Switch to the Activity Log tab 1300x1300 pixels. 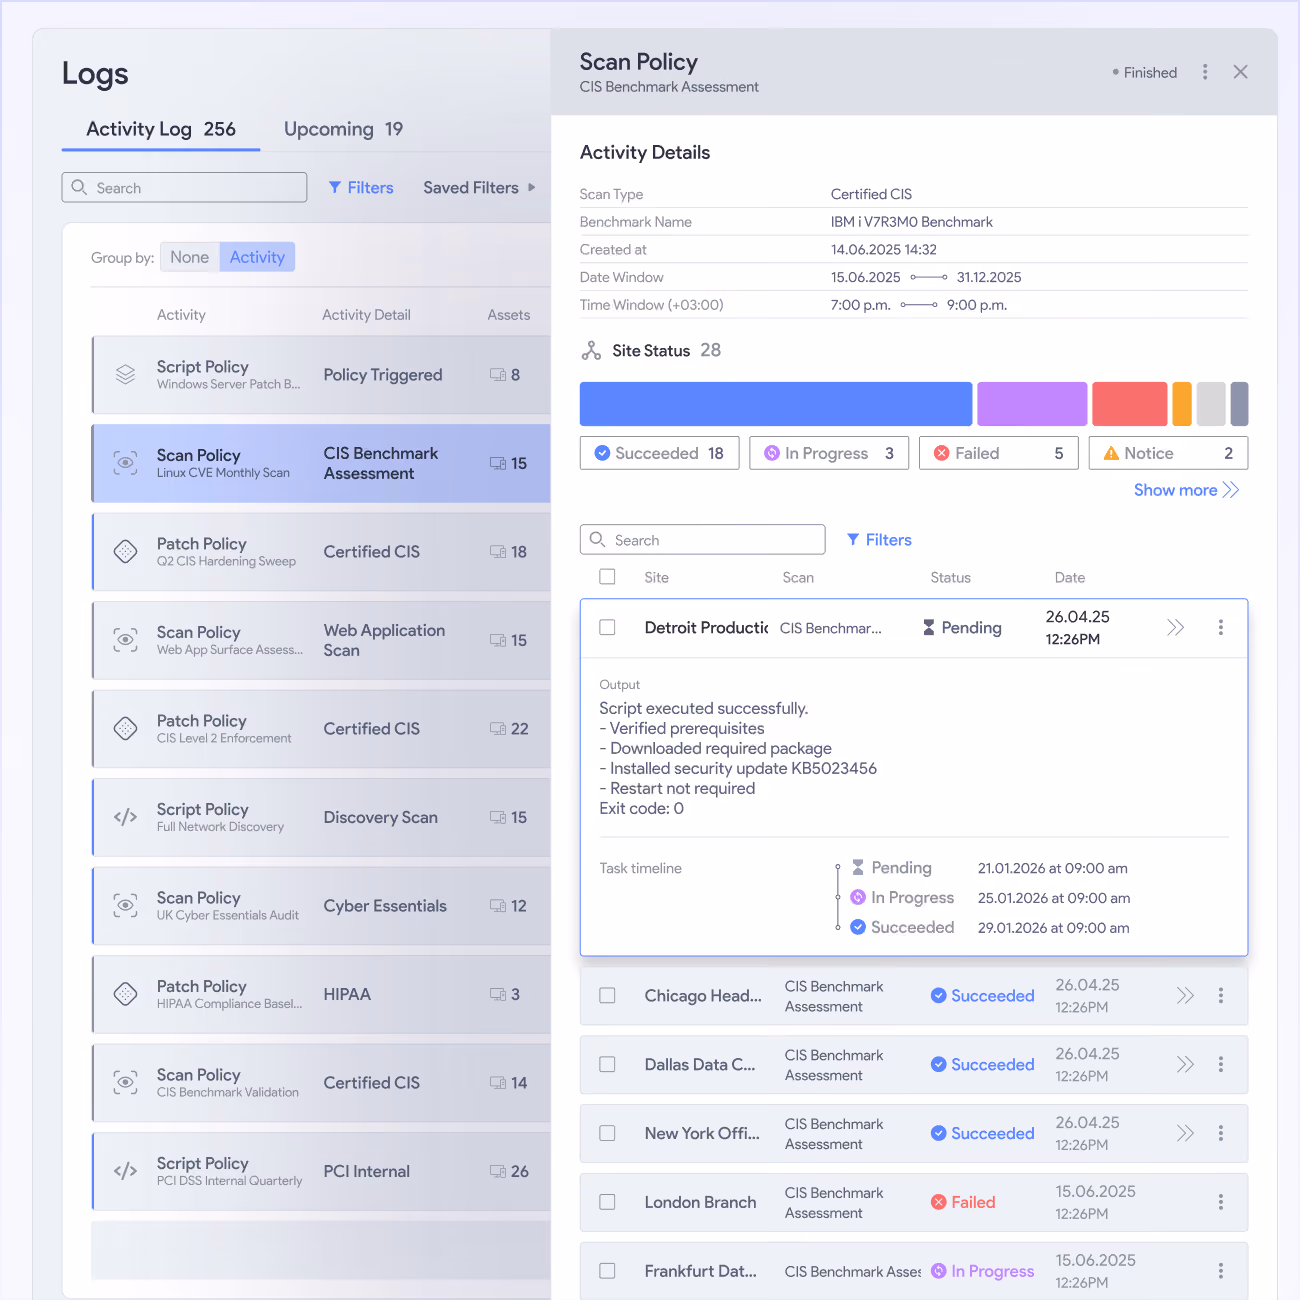point(161,129)
